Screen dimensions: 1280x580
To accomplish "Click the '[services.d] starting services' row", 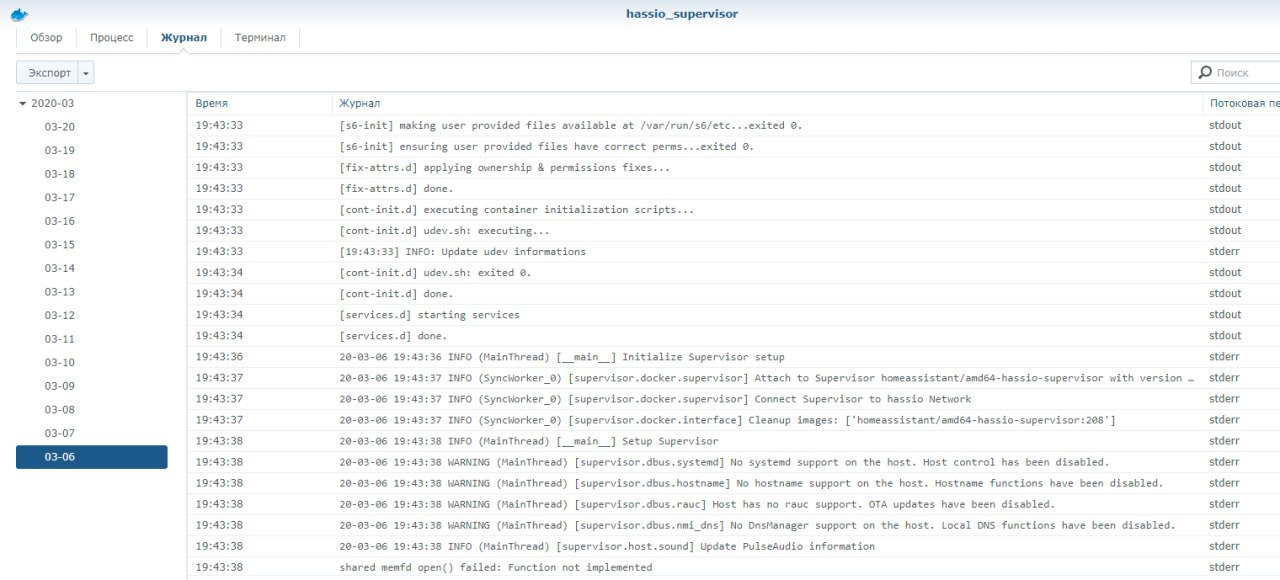I will pos(734,314).
